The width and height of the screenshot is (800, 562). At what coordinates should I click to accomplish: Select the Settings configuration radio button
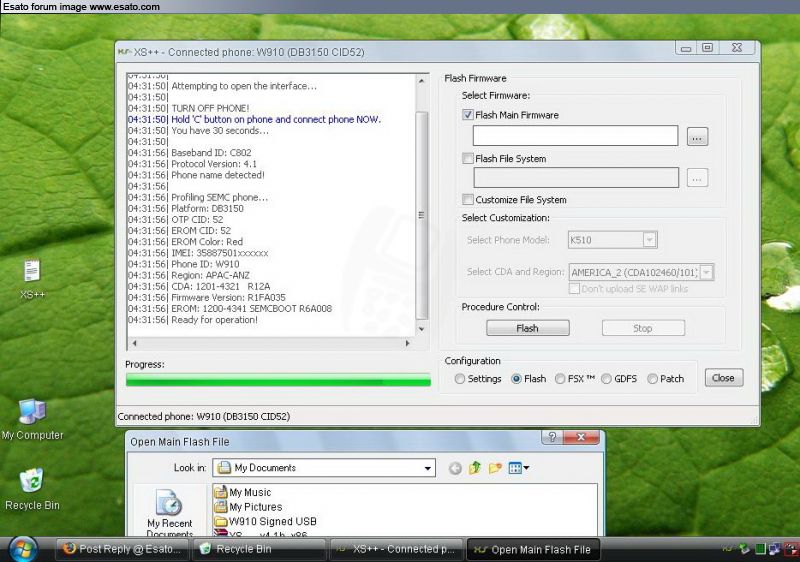(x=460, y=379)
